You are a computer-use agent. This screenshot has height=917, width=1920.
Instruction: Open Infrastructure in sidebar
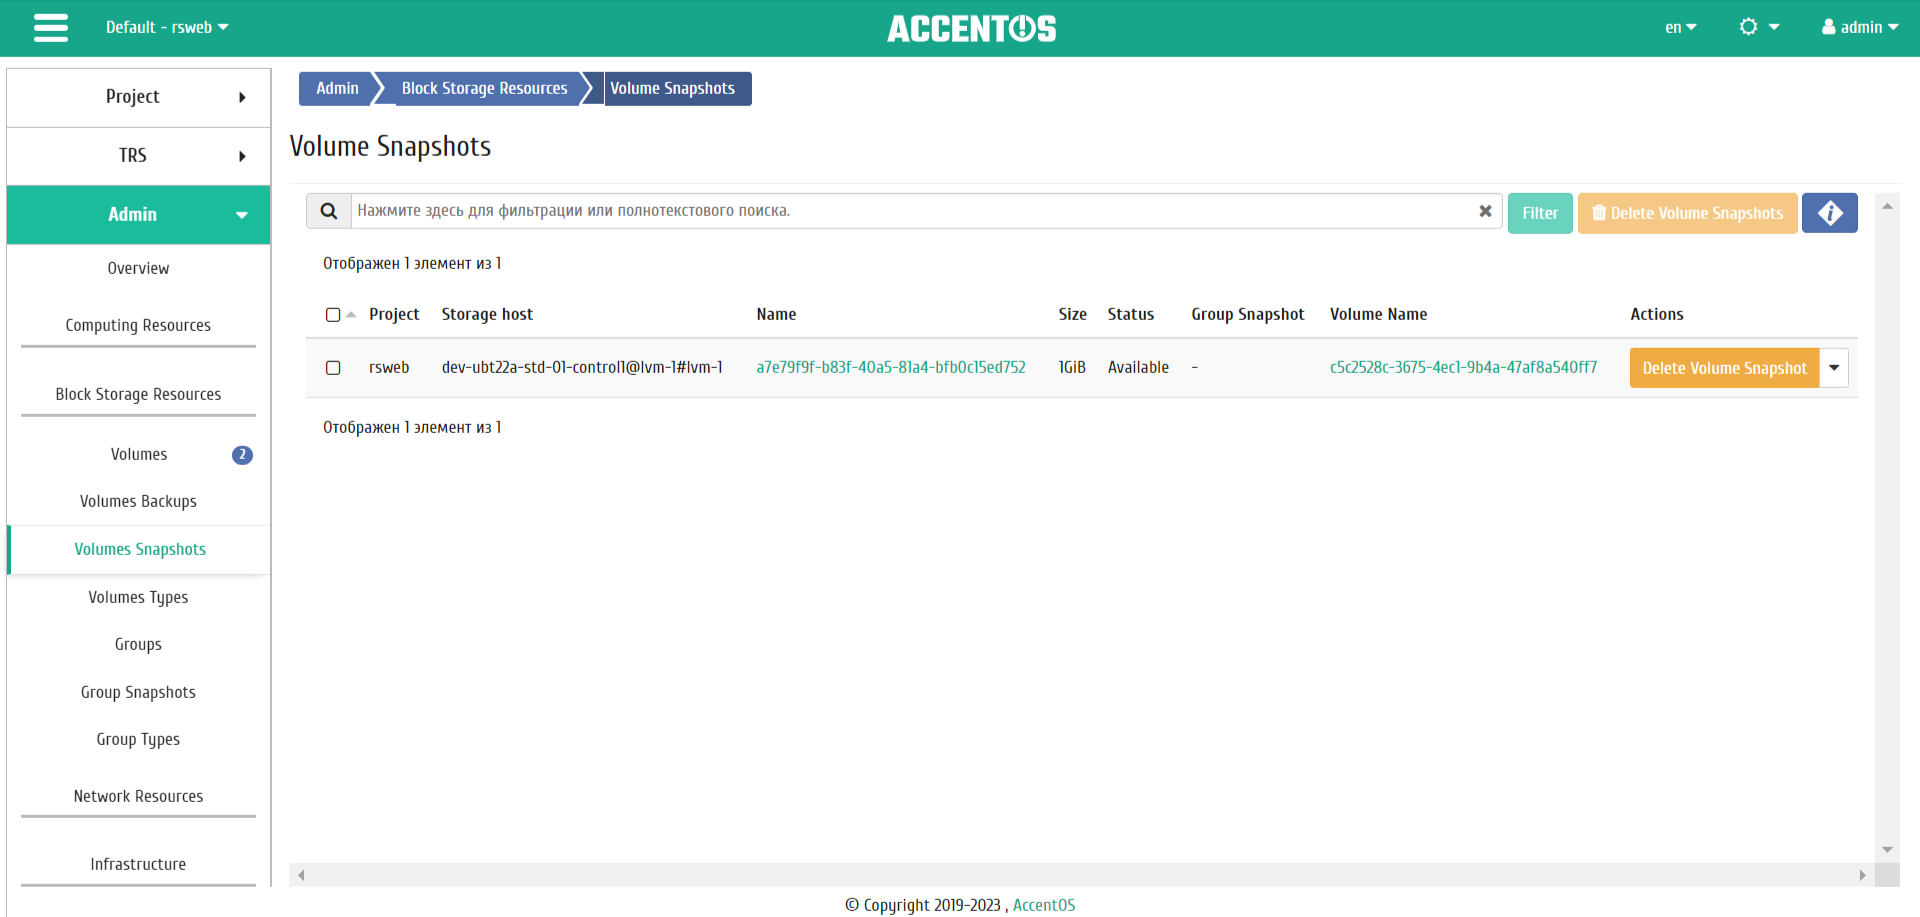click(138, 864)
